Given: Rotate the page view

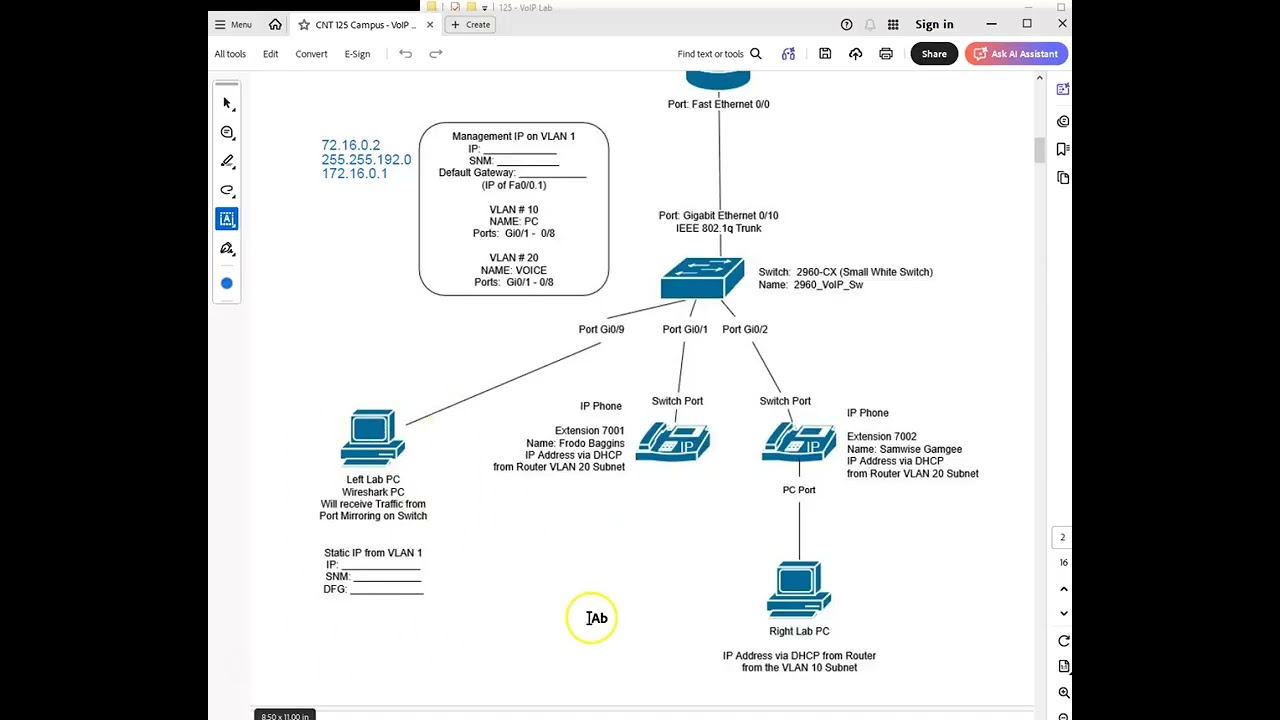Looking at the screenshot, I should 1063,641.
